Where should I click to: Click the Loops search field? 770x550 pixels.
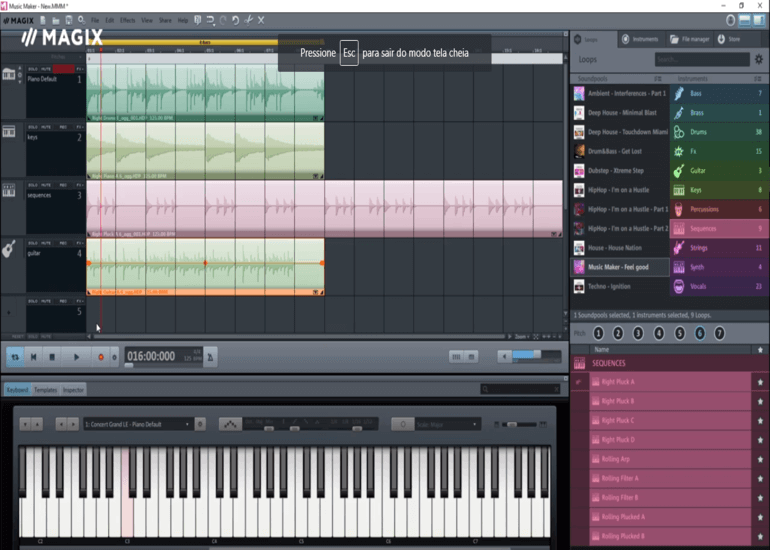(702, 59)
